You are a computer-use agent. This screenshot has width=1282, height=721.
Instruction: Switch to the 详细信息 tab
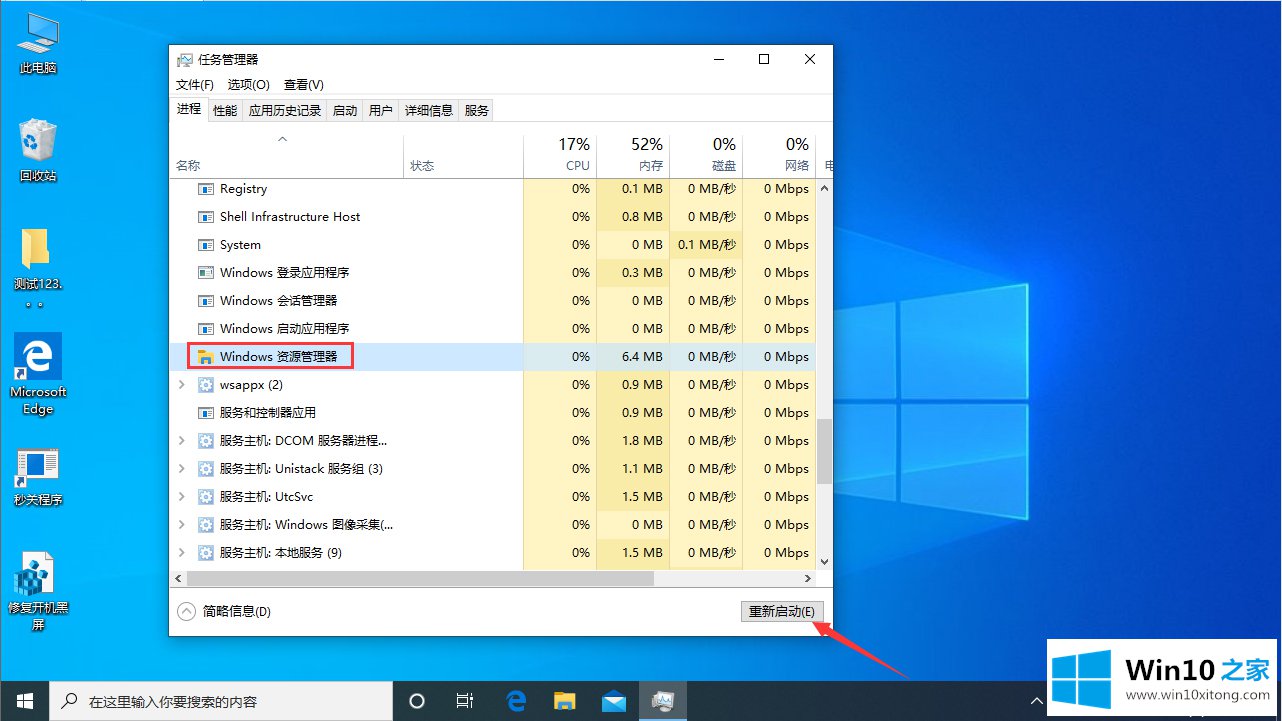click(x=429, y=111)
